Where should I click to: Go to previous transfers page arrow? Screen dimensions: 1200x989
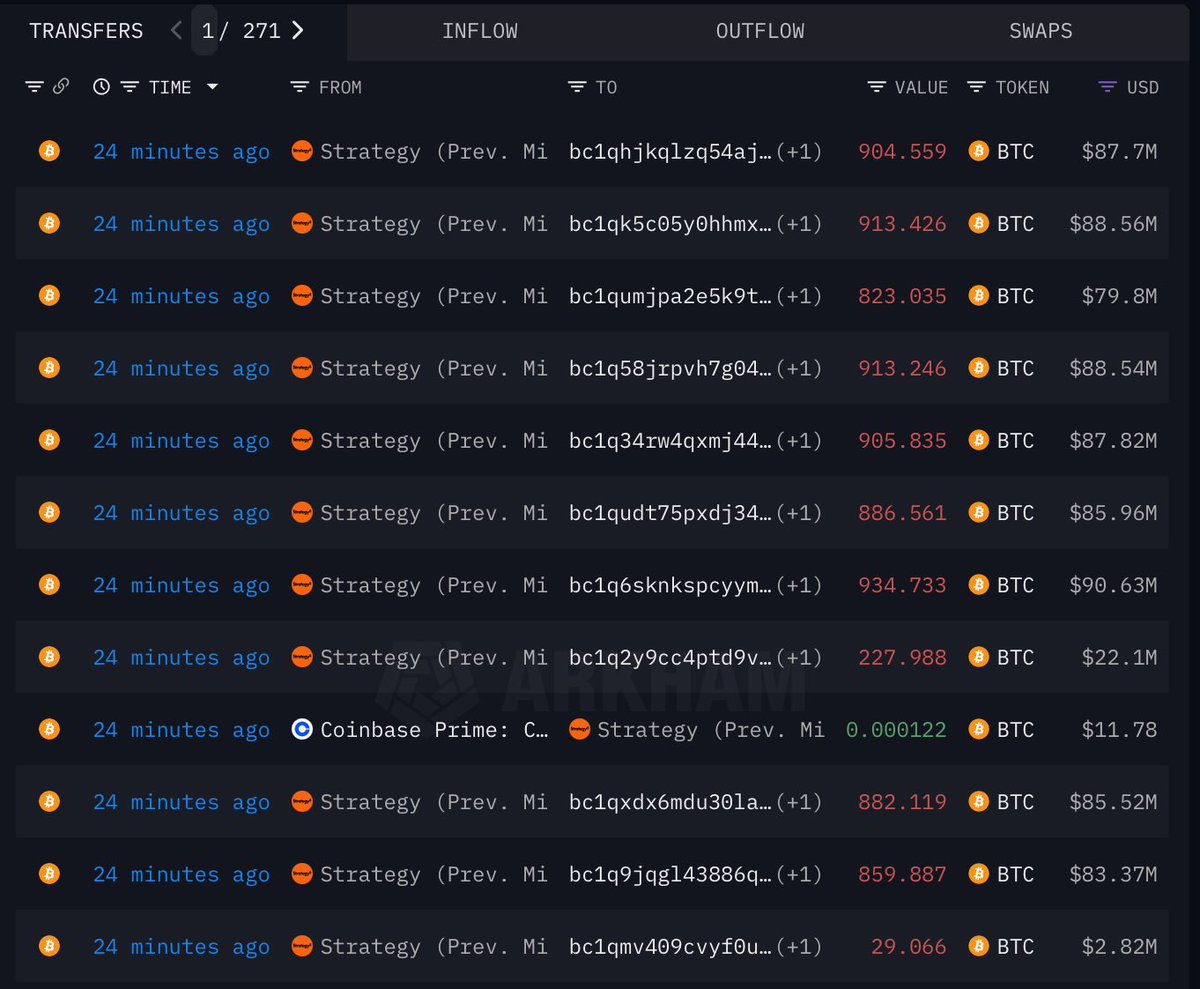point(176,30)
